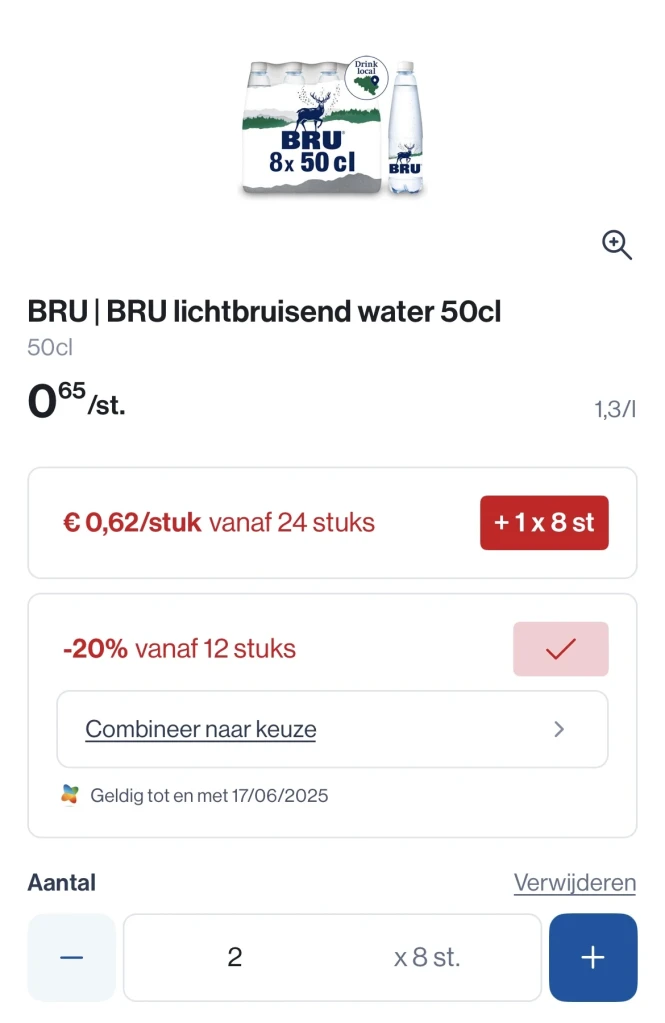Viewport: 665px width, 1023px height.
Task: Click the 0,65/st. price
Action: [76, 403]
